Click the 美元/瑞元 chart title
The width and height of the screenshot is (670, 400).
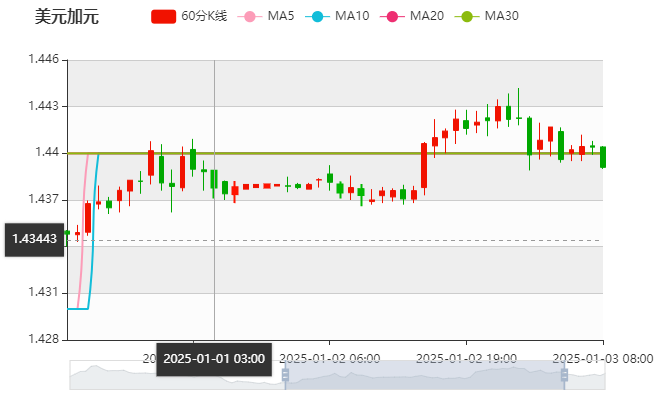coord(66,16)
